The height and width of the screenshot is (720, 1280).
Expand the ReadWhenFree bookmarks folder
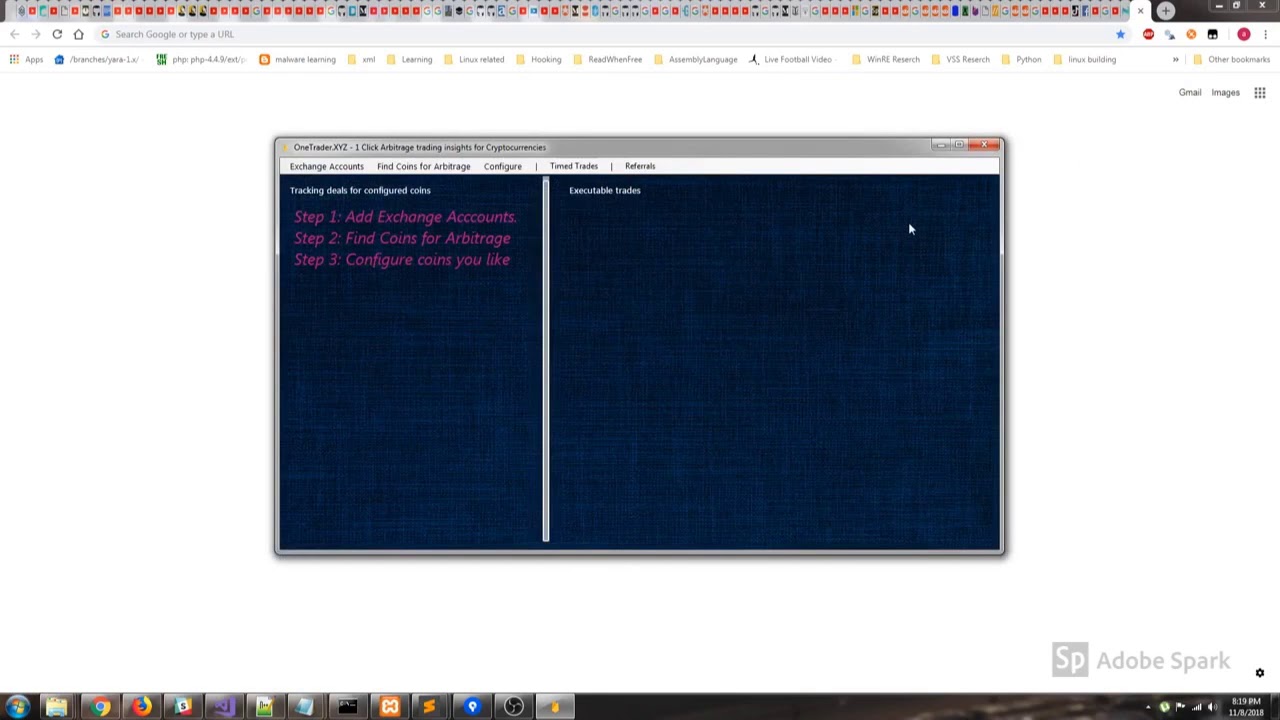pos(607,59)
